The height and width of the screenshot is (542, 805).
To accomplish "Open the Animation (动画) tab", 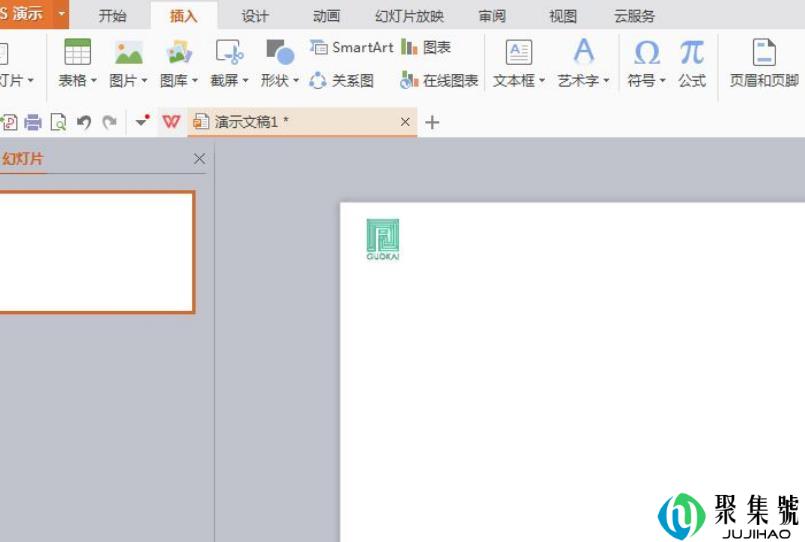I will [326, 16].
